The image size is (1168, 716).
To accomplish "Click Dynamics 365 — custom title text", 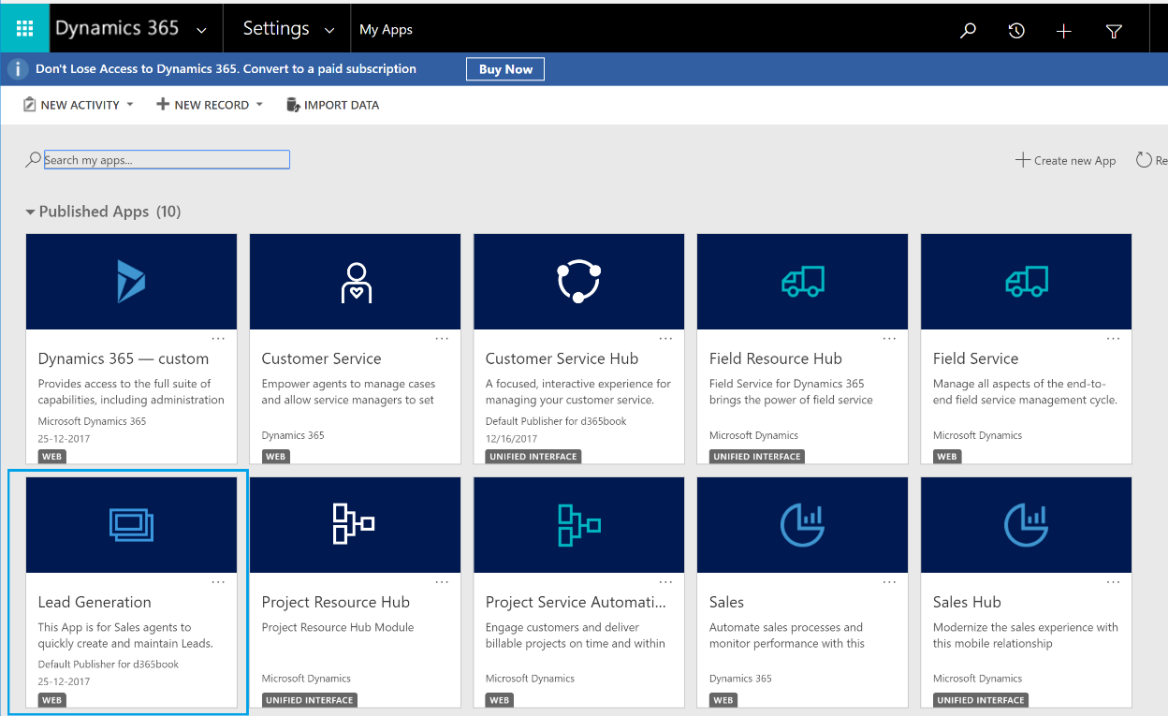I will click(x=123, y=358).
